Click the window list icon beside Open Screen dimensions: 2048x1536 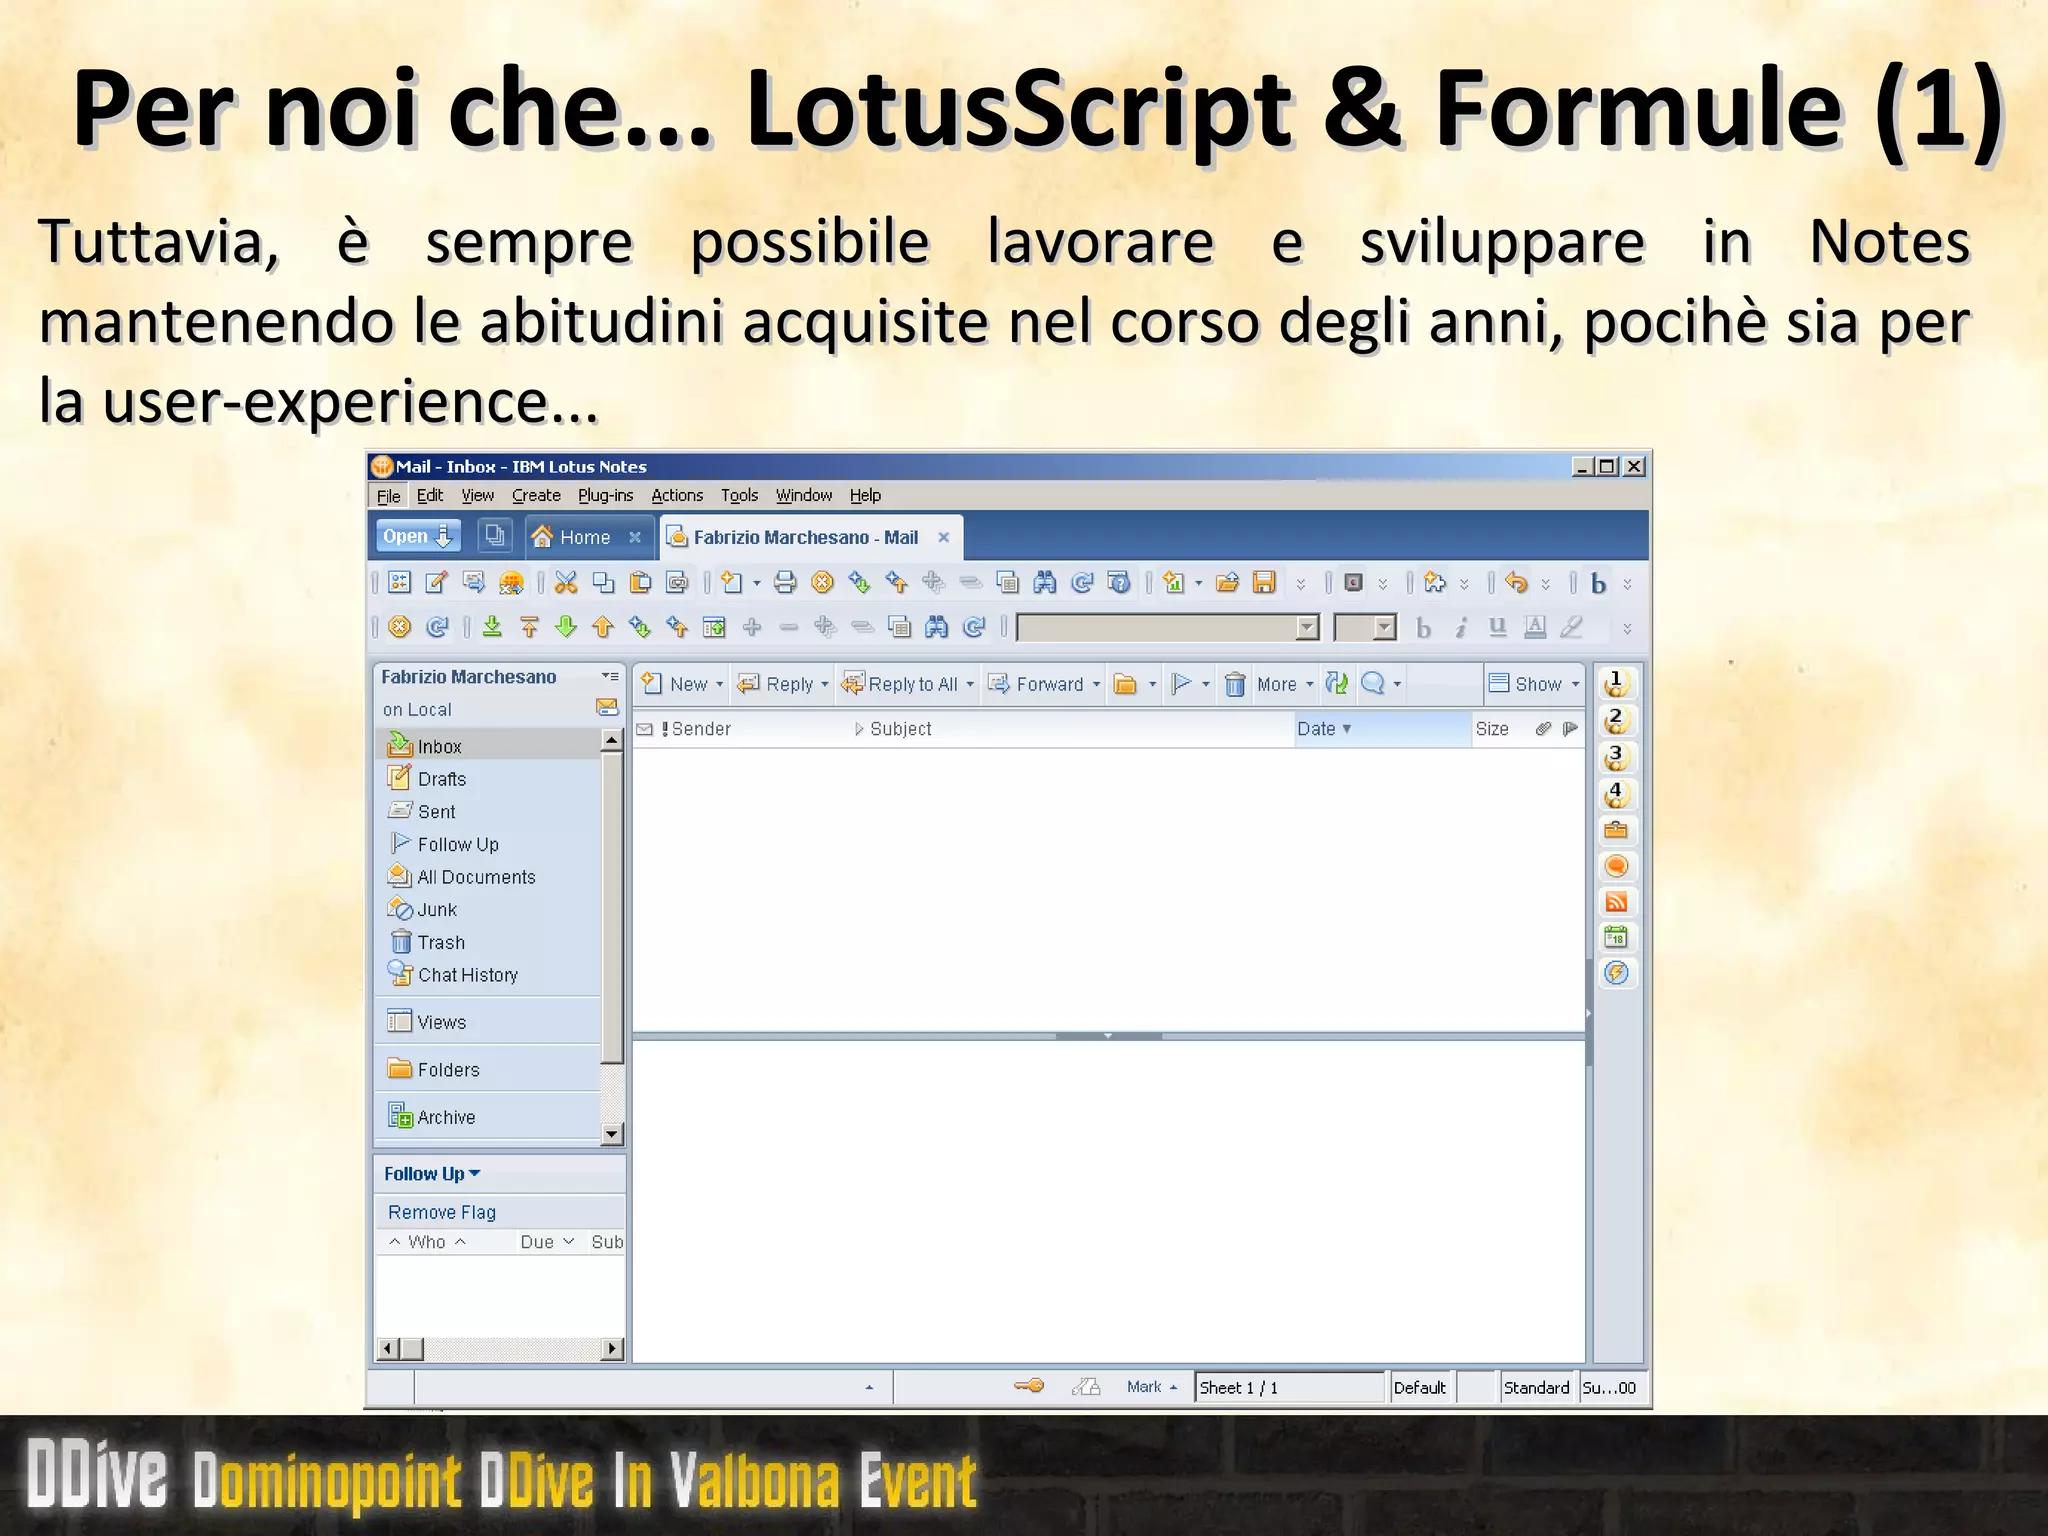pyautogui.click(x=494, y=536)
